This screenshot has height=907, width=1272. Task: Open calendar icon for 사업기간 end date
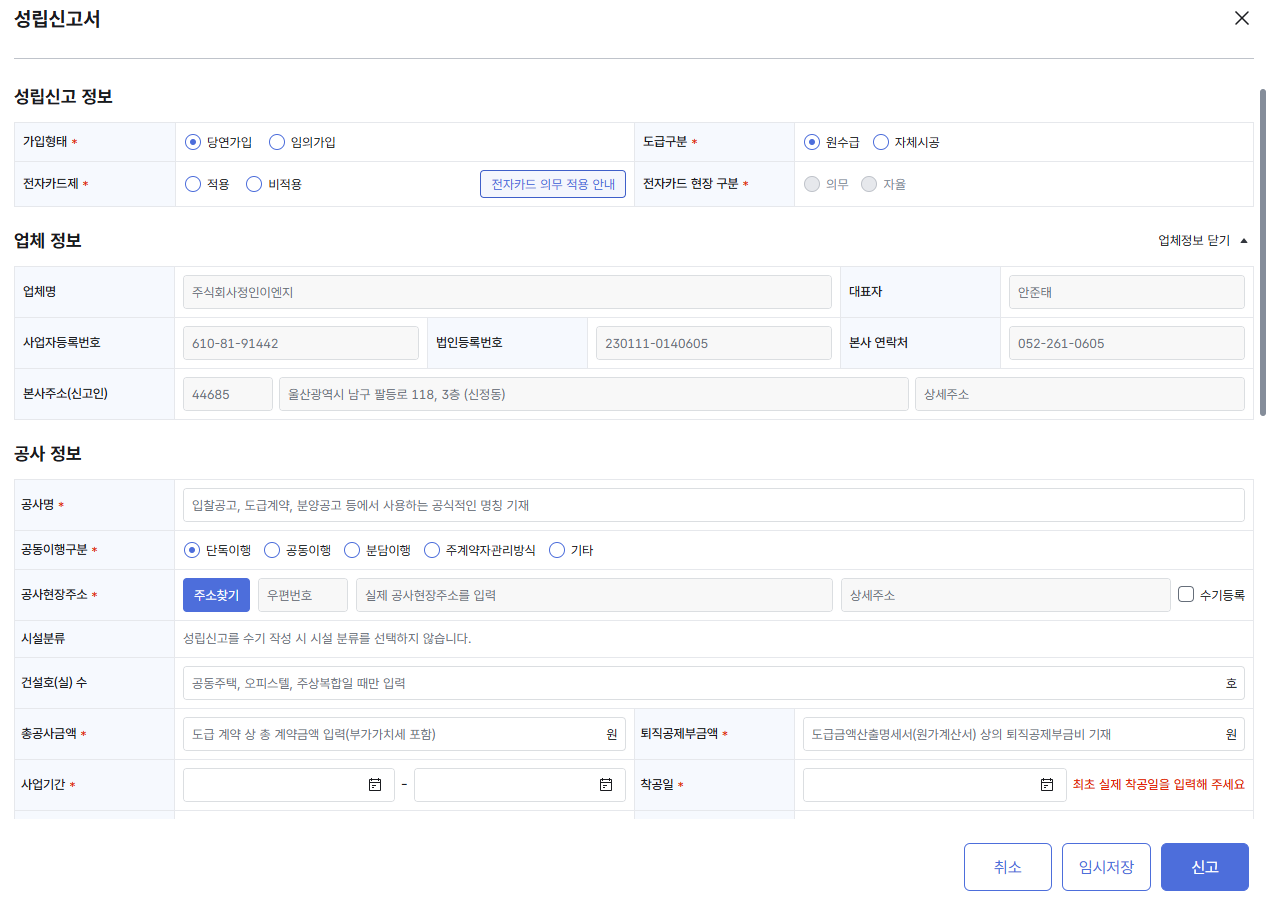pos(606,785)
